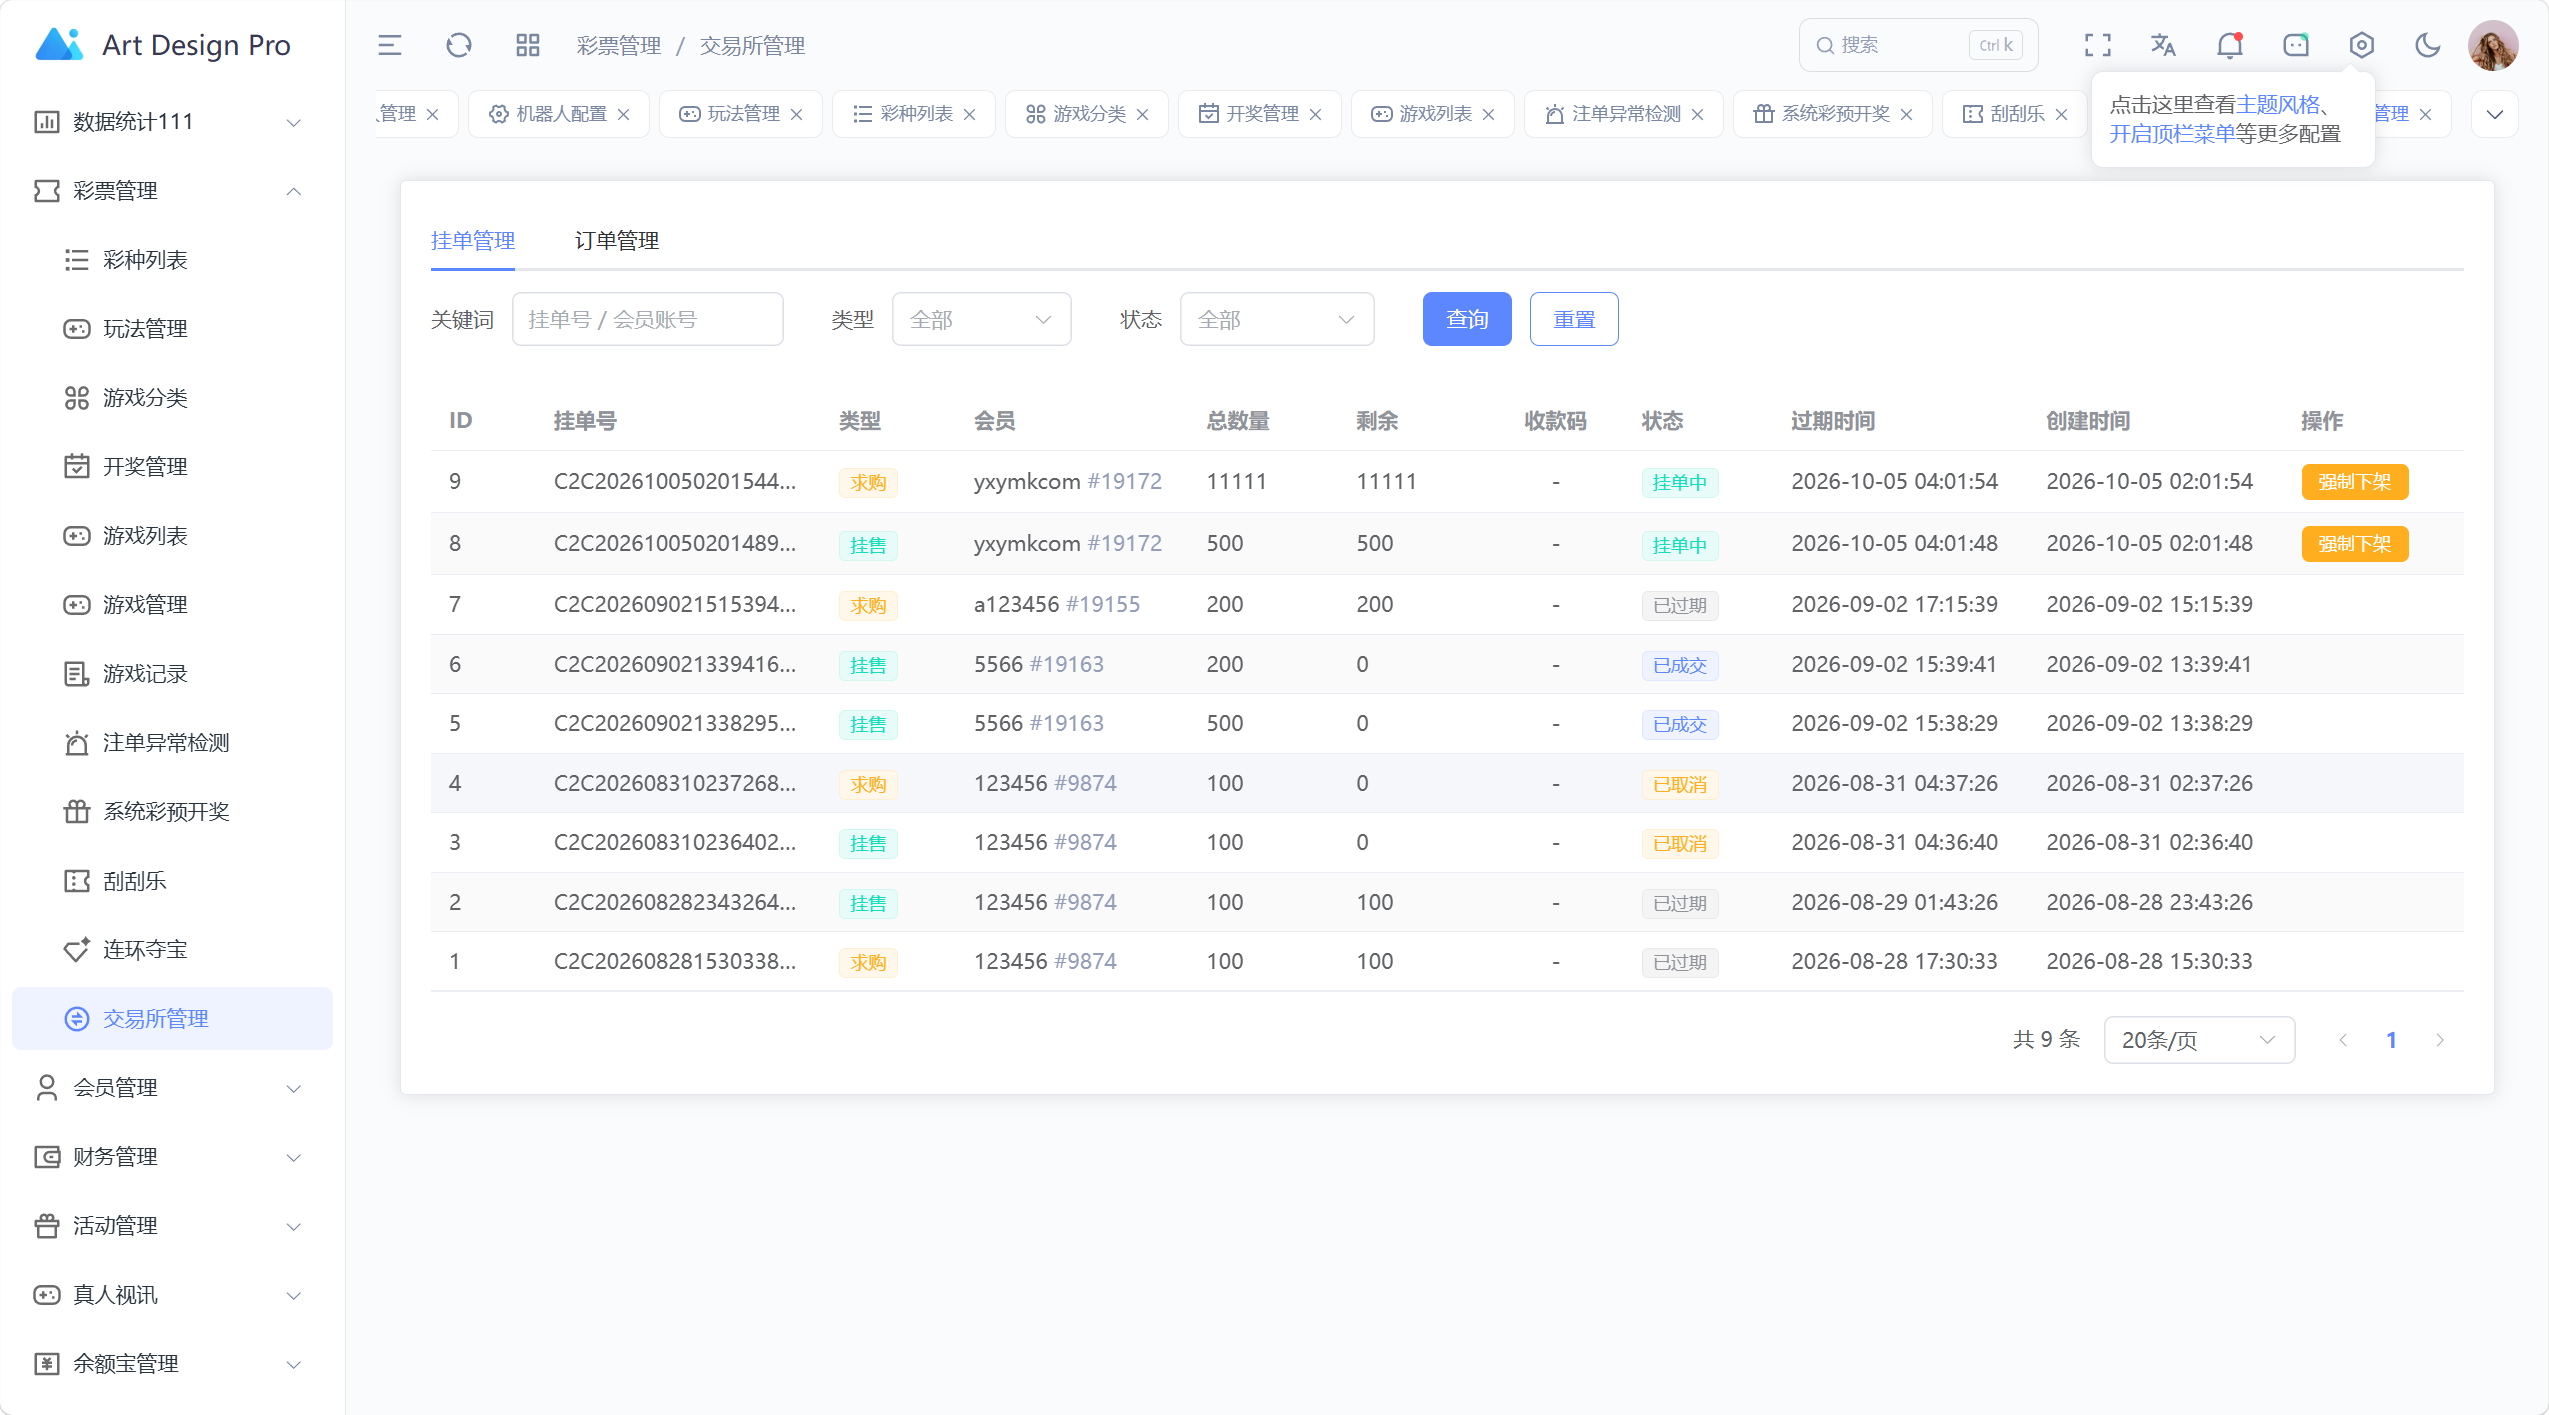
Task: Click the refresh page icon
Action: [x=458, y=45]
